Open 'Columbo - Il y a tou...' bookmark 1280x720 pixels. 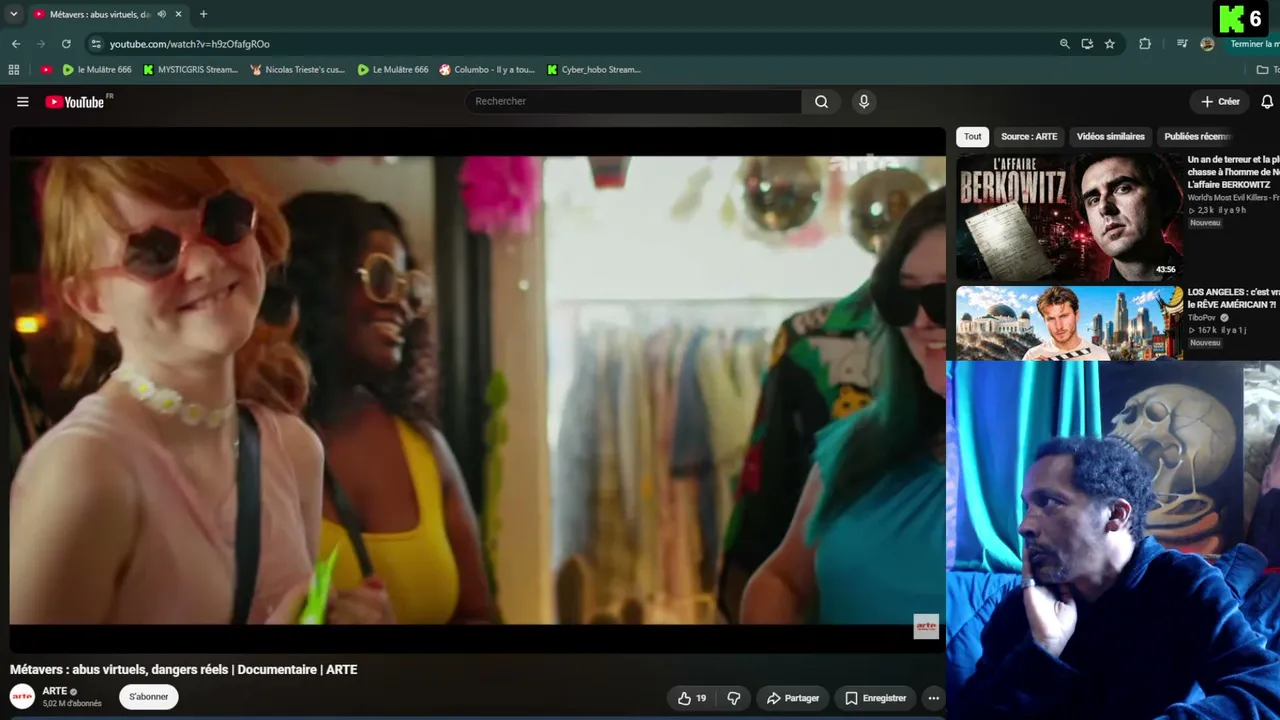(x=487, y=70)
